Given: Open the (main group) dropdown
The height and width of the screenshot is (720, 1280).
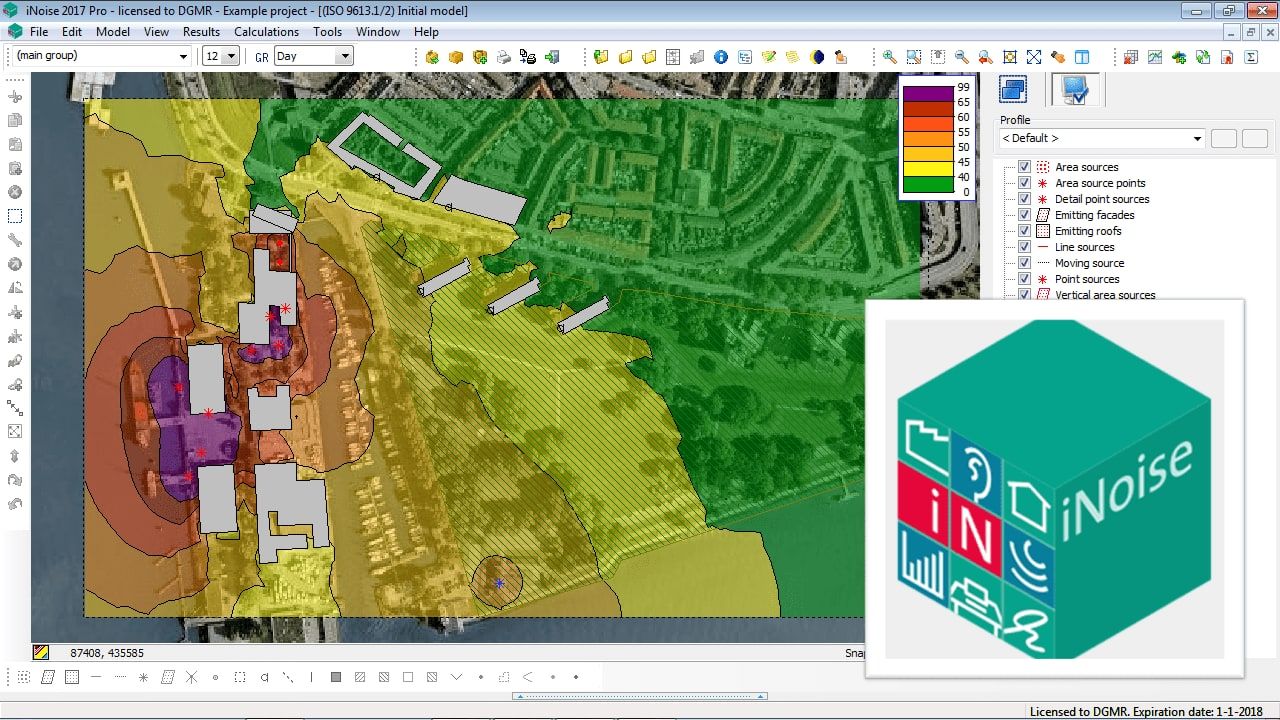Looking at the screenshot, I should 100,56.
